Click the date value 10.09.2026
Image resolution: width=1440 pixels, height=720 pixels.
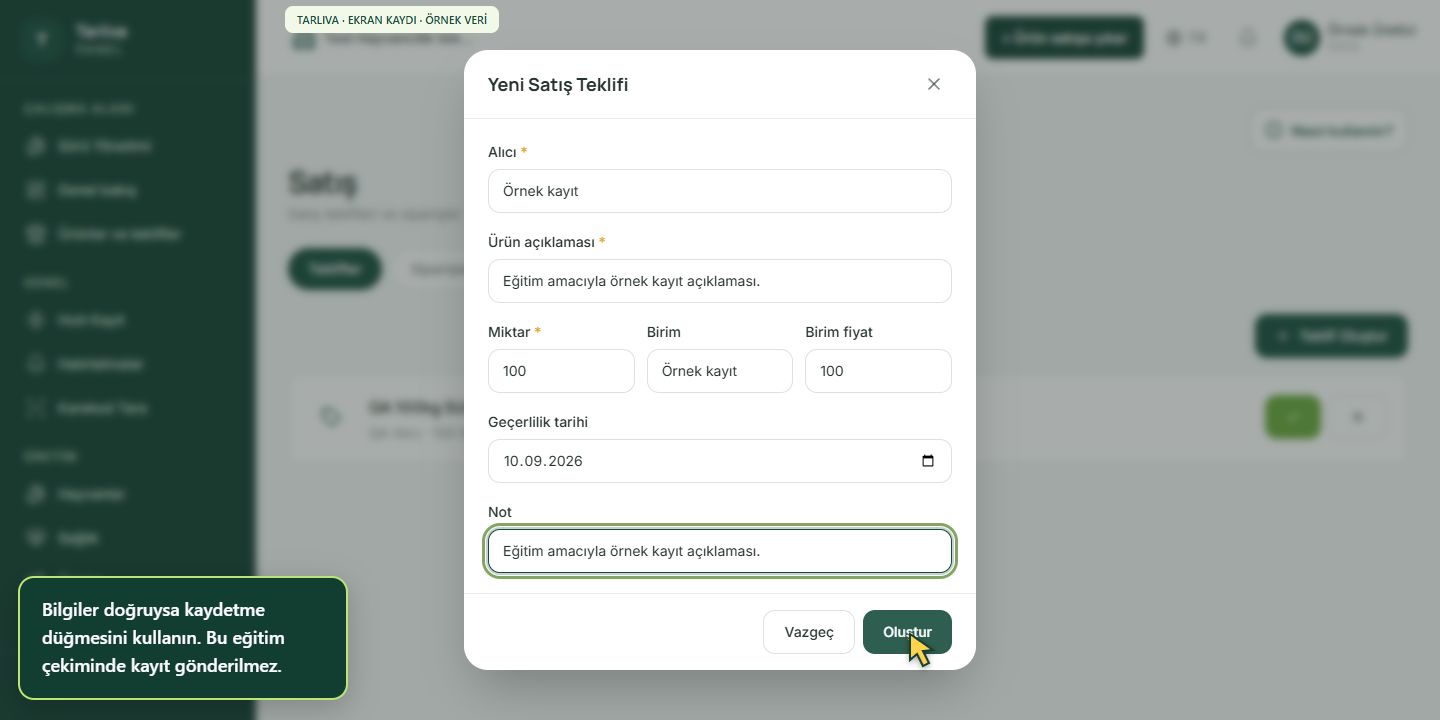[543, 461]
